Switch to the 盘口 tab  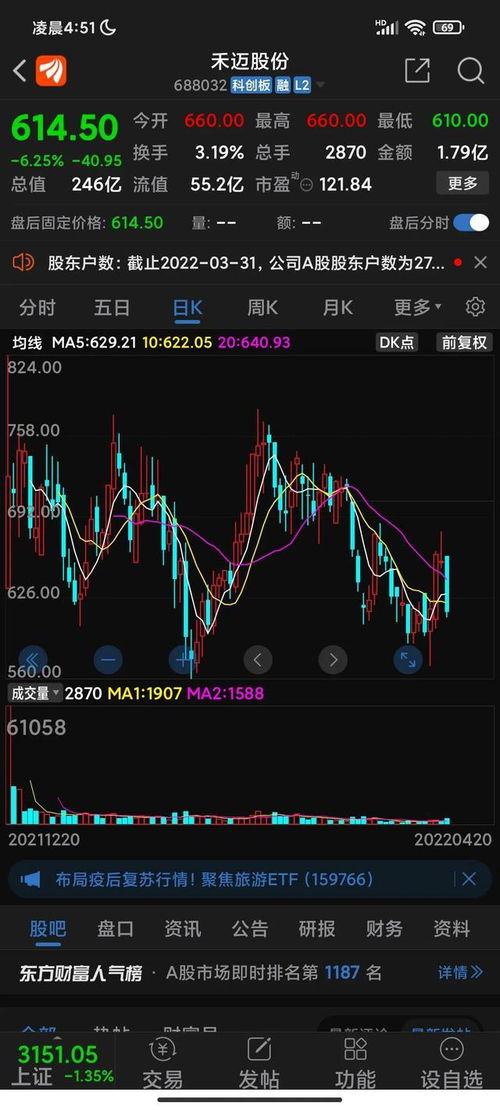coord(115,929)
